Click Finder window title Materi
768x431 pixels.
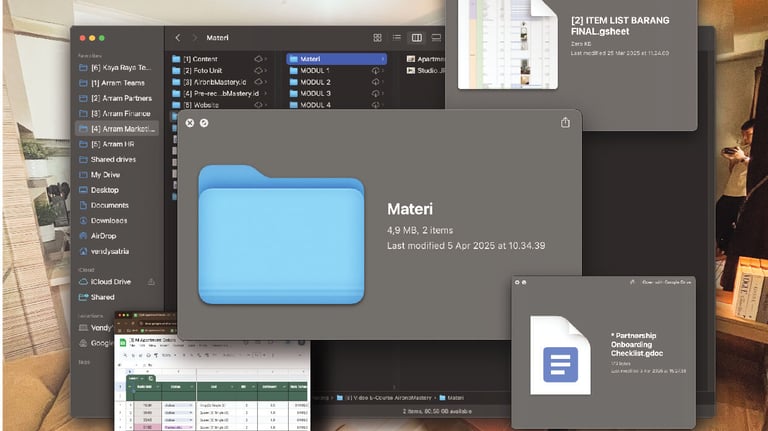click(217, 38)
